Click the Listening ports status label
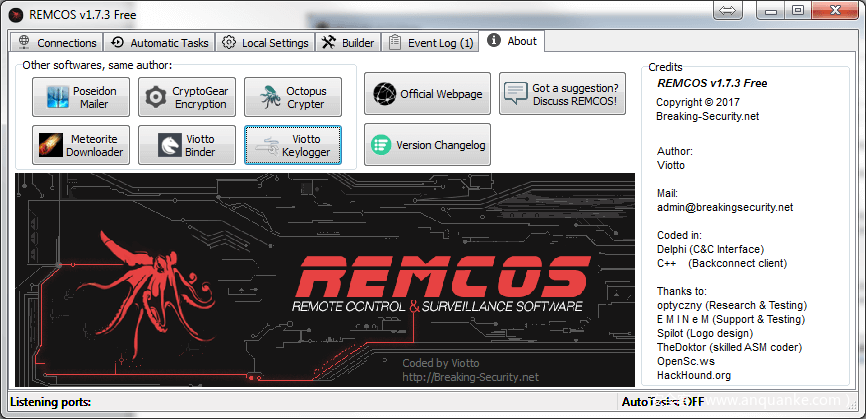 50,401
